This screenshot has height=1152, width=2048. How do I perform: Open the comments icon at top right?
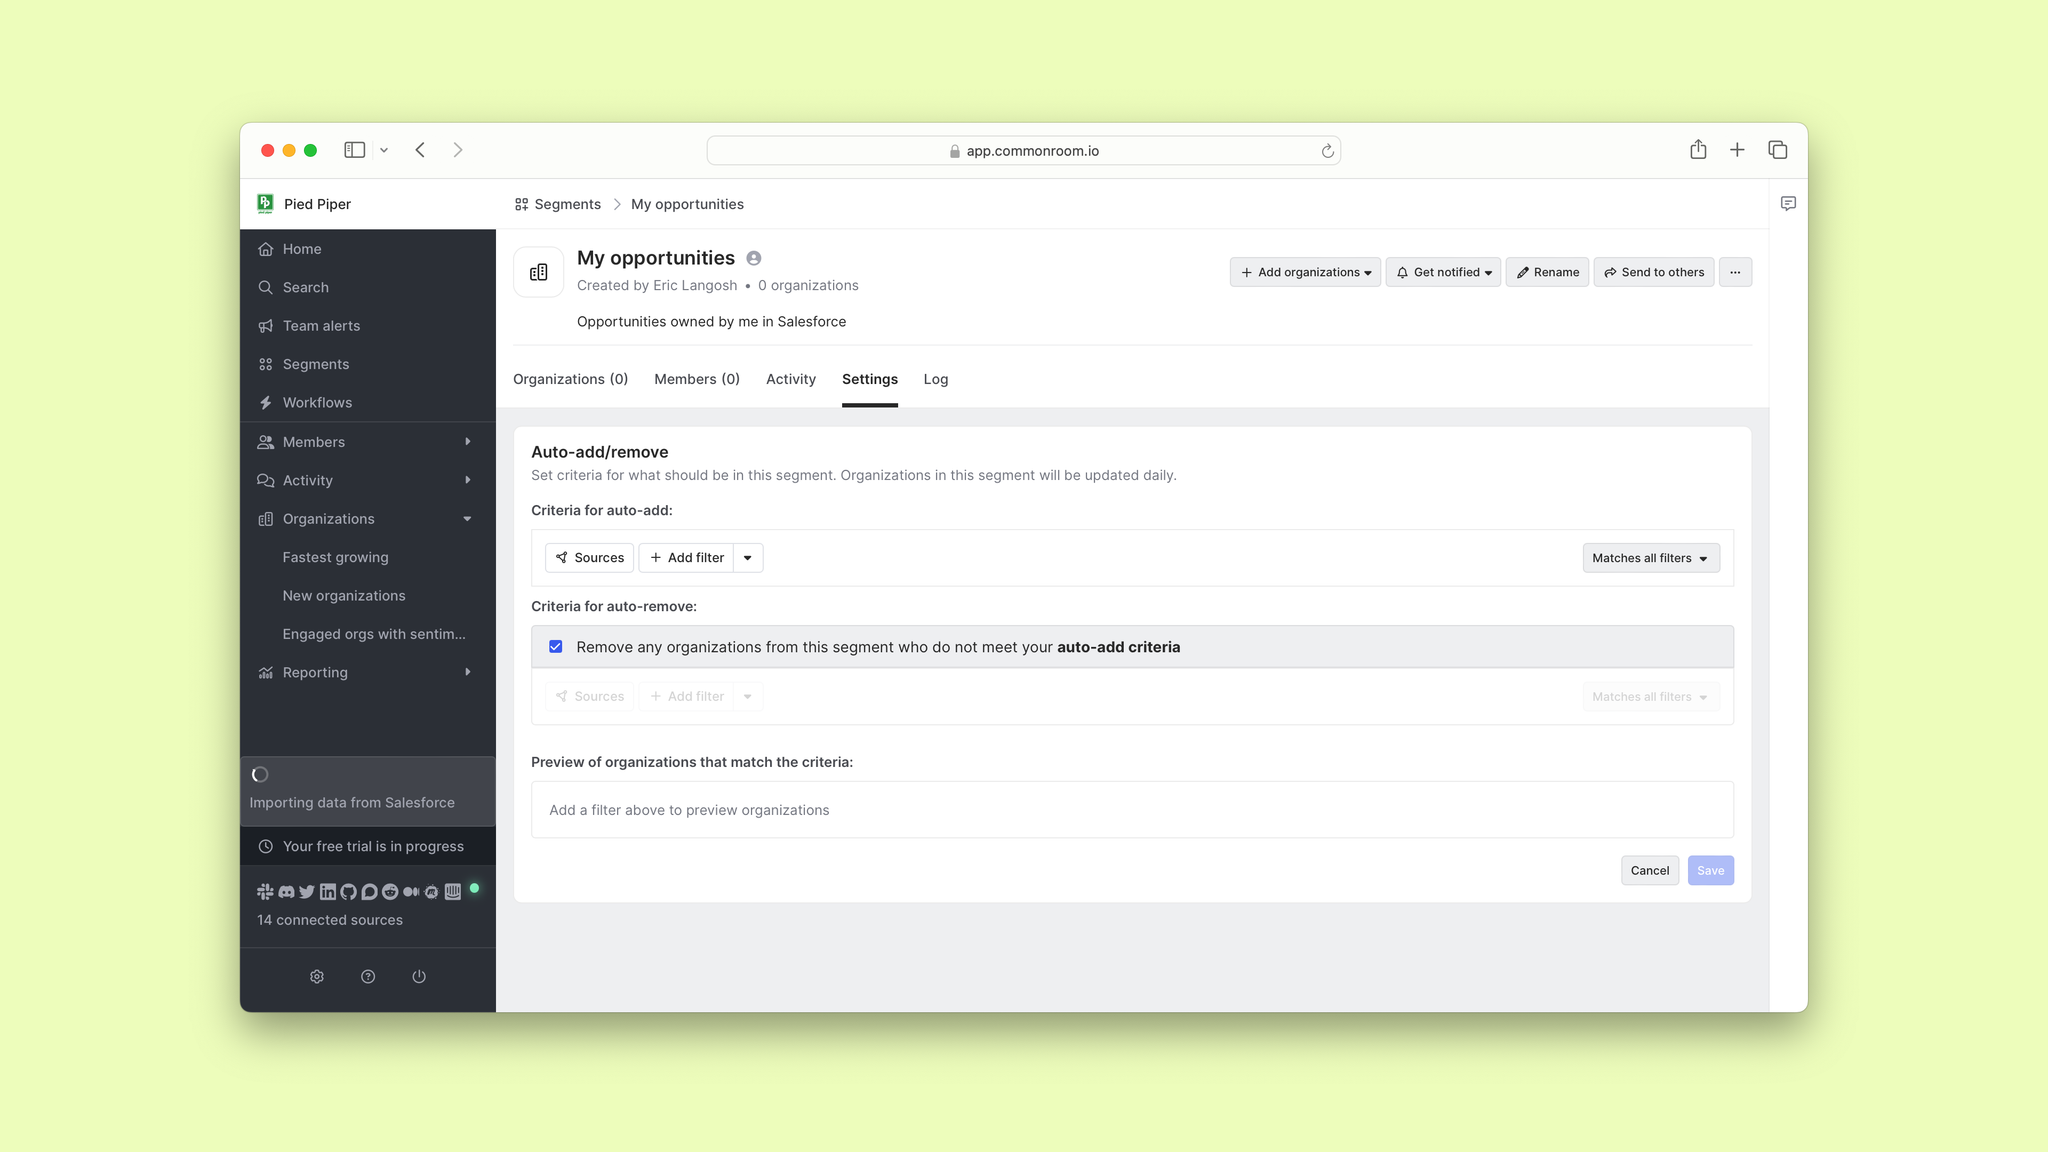[1788, 204]
